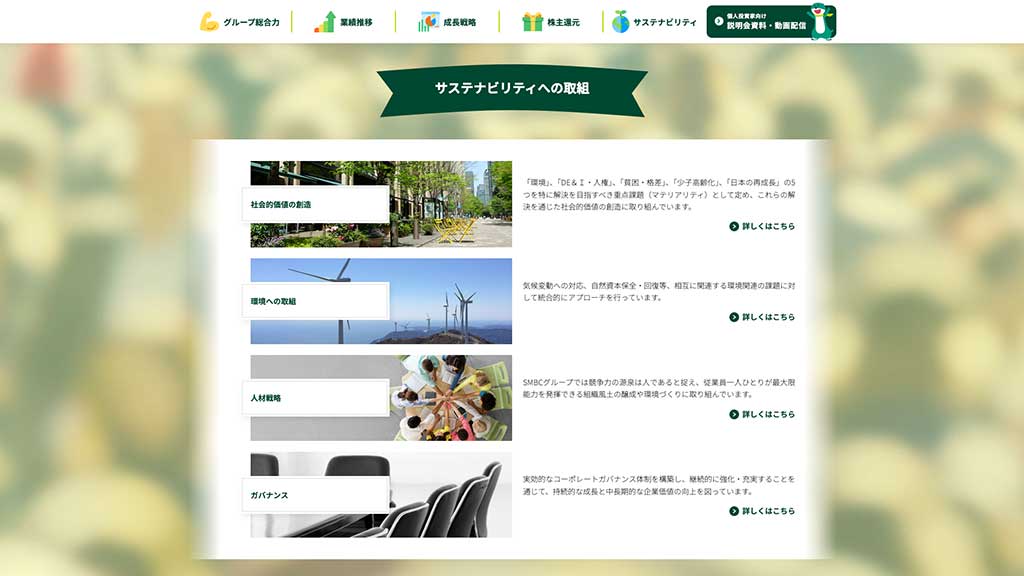The image size is (1024, 576).
Task: Click the green mascot character in the header
Action: click(821, 21)
